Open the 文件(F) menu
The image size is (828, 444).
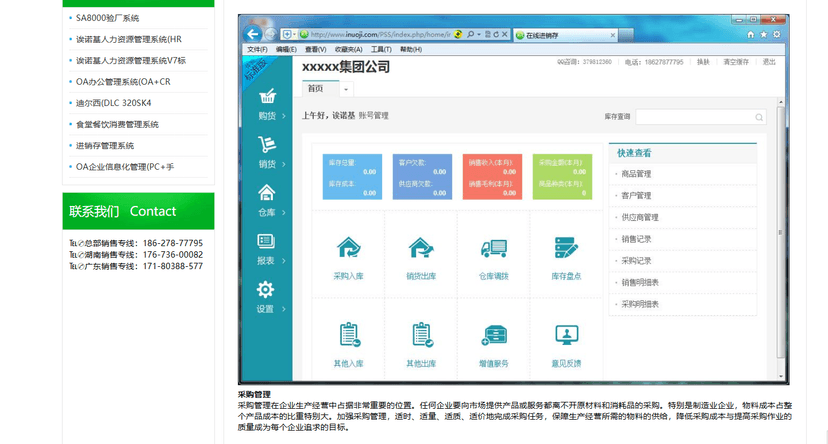pyautogui.click(x=257, y=49)
